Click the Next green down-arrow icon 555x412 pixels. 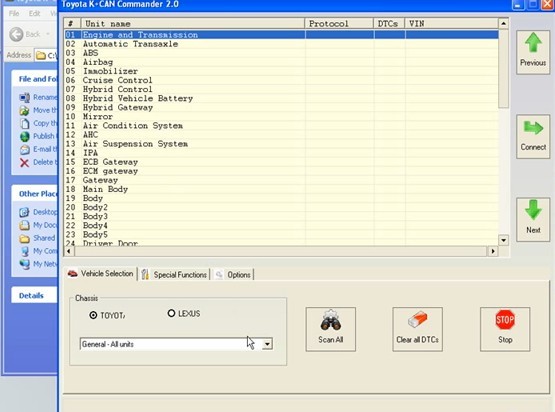[533, 210]
